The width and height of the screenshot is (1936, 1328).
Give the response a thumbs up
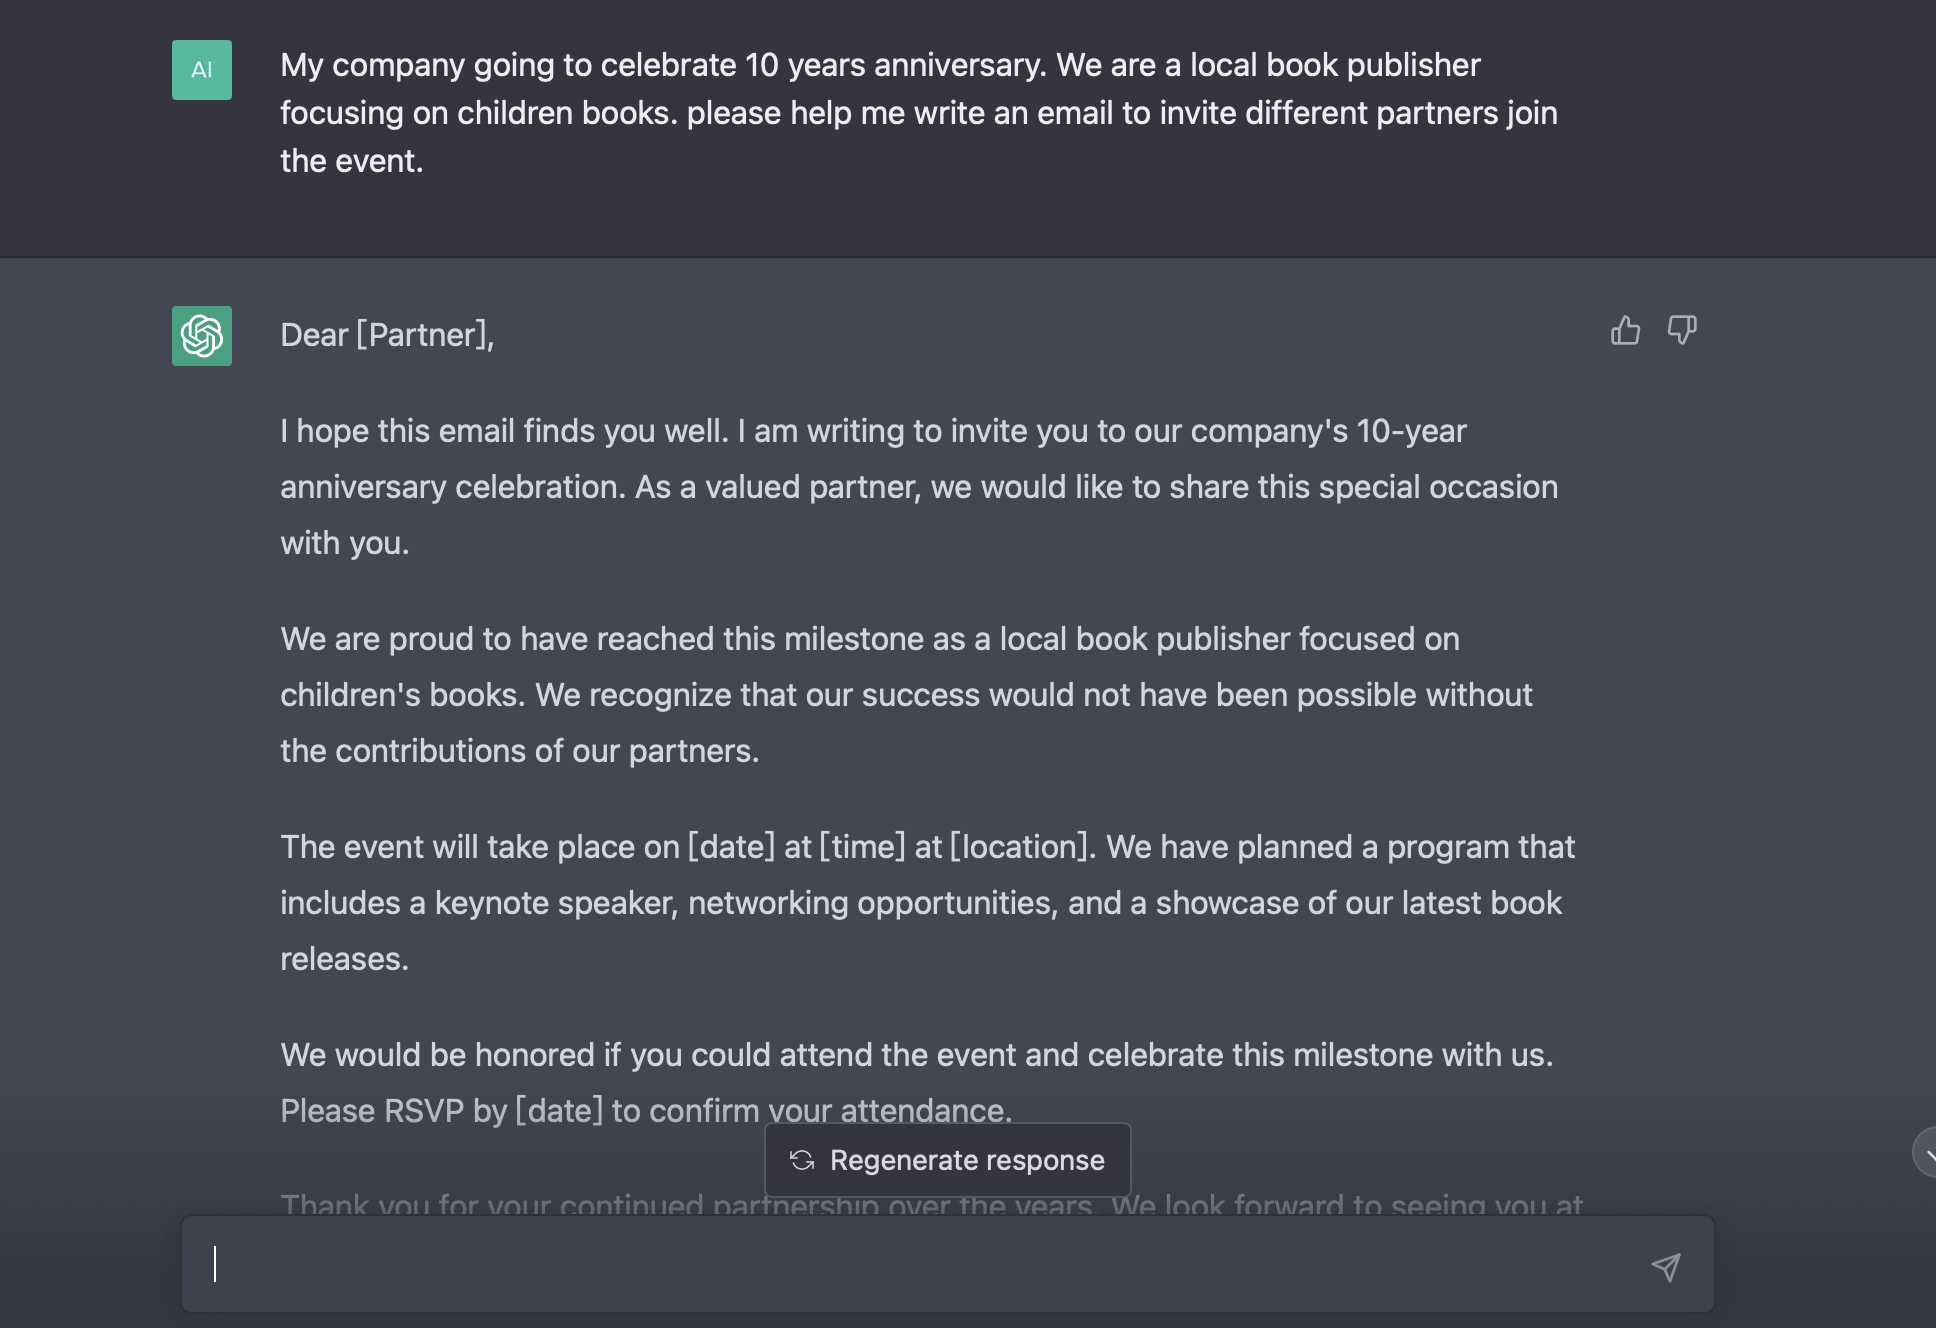[1625, 331]
